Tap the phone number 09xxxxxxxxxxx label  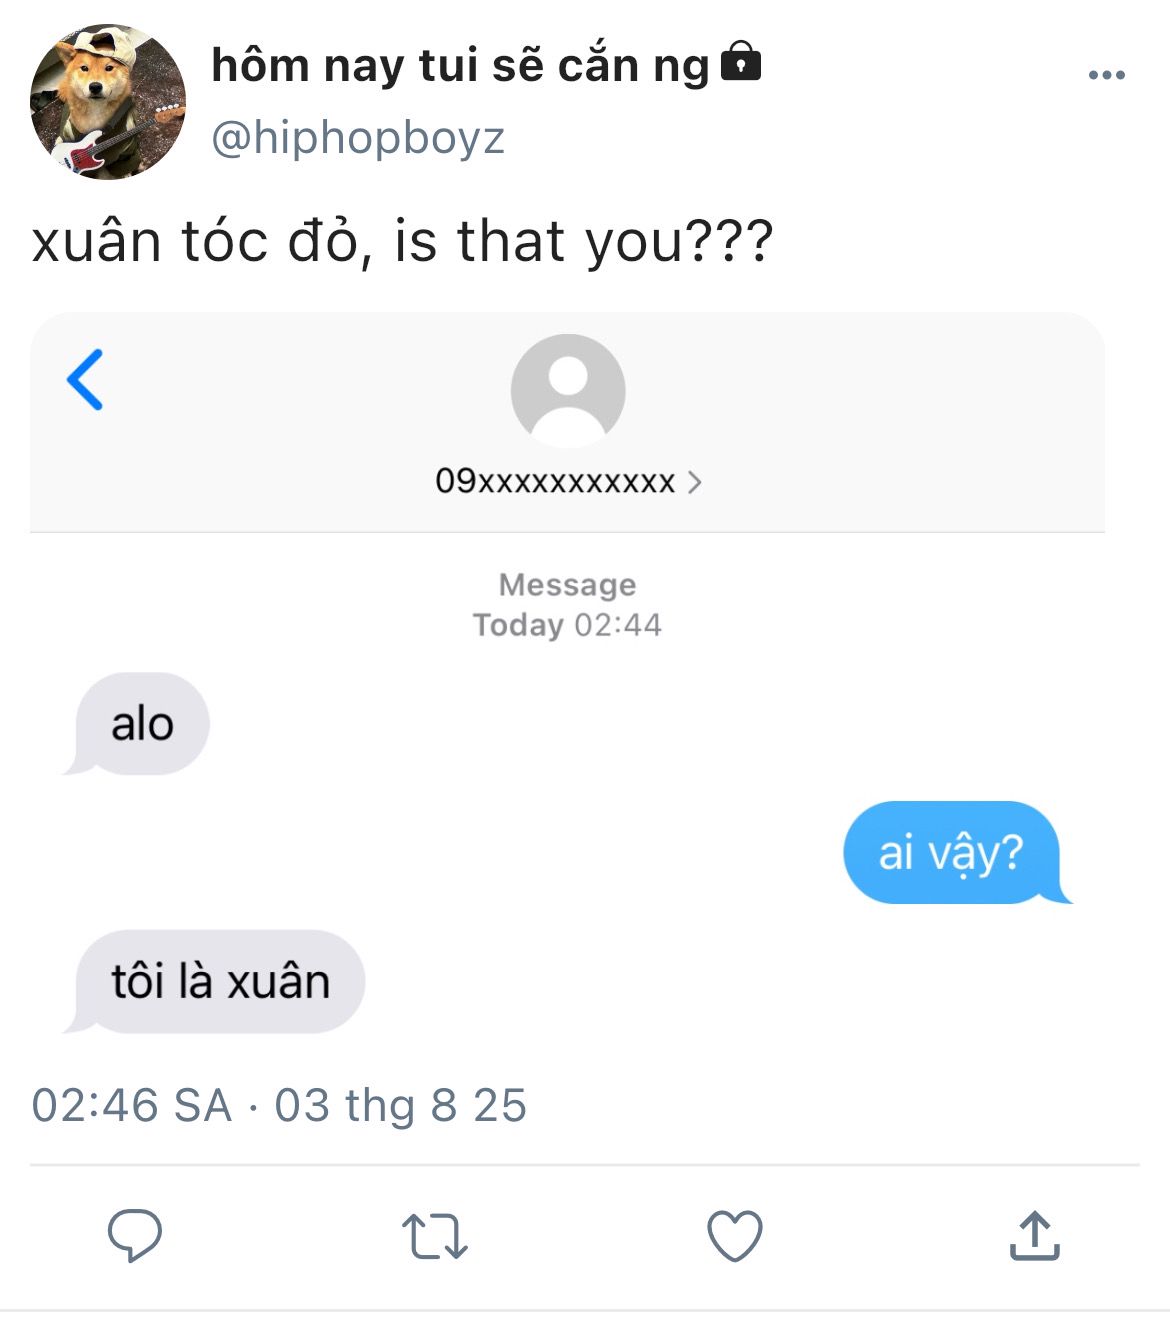(555, 482)
